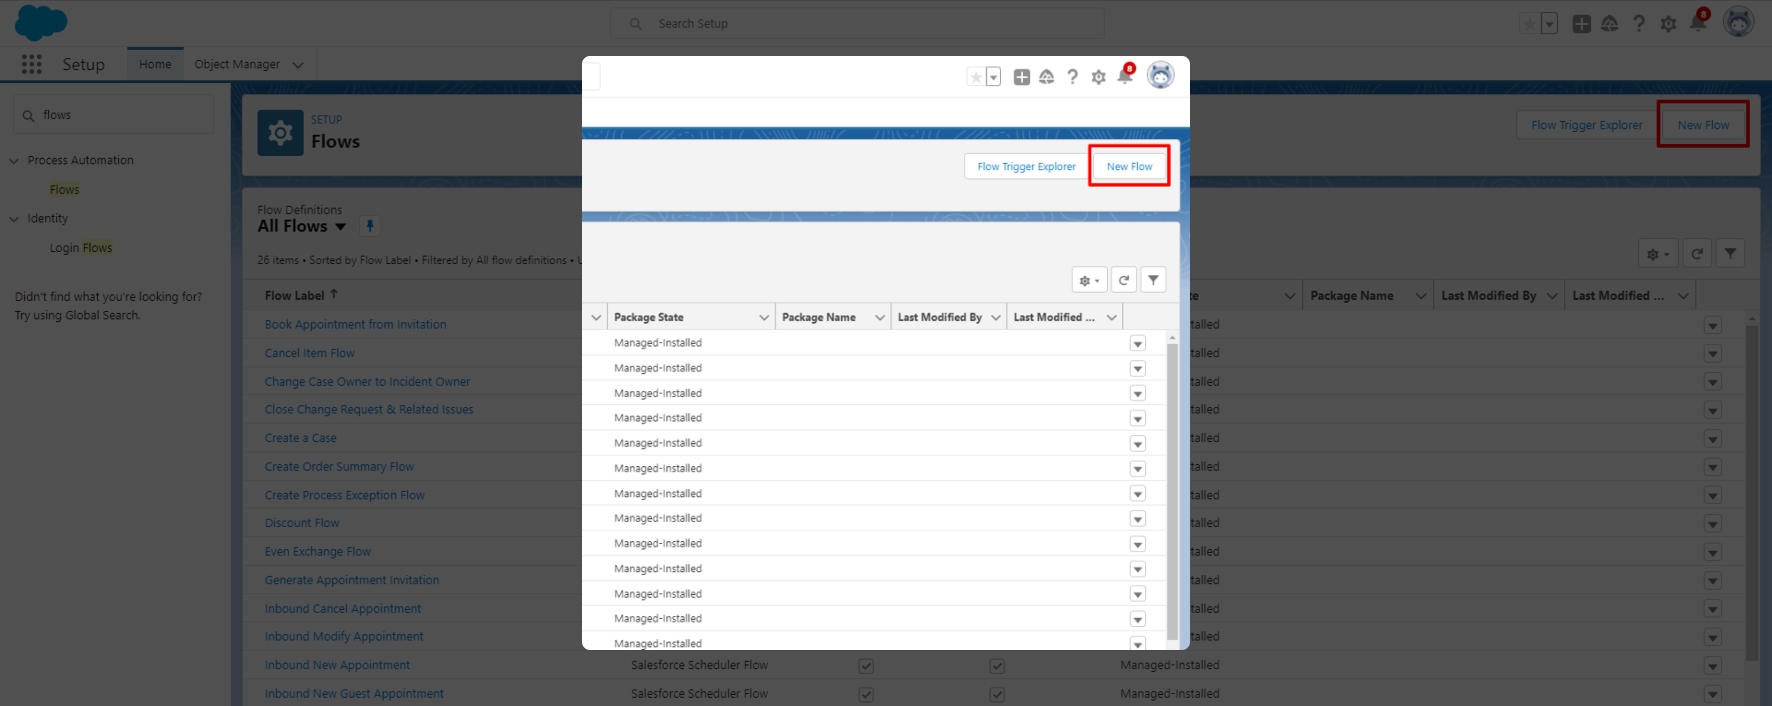Click the refresh icon inside the popup image
Viewport: 1772px width, 706px height.
point(1123,281)
